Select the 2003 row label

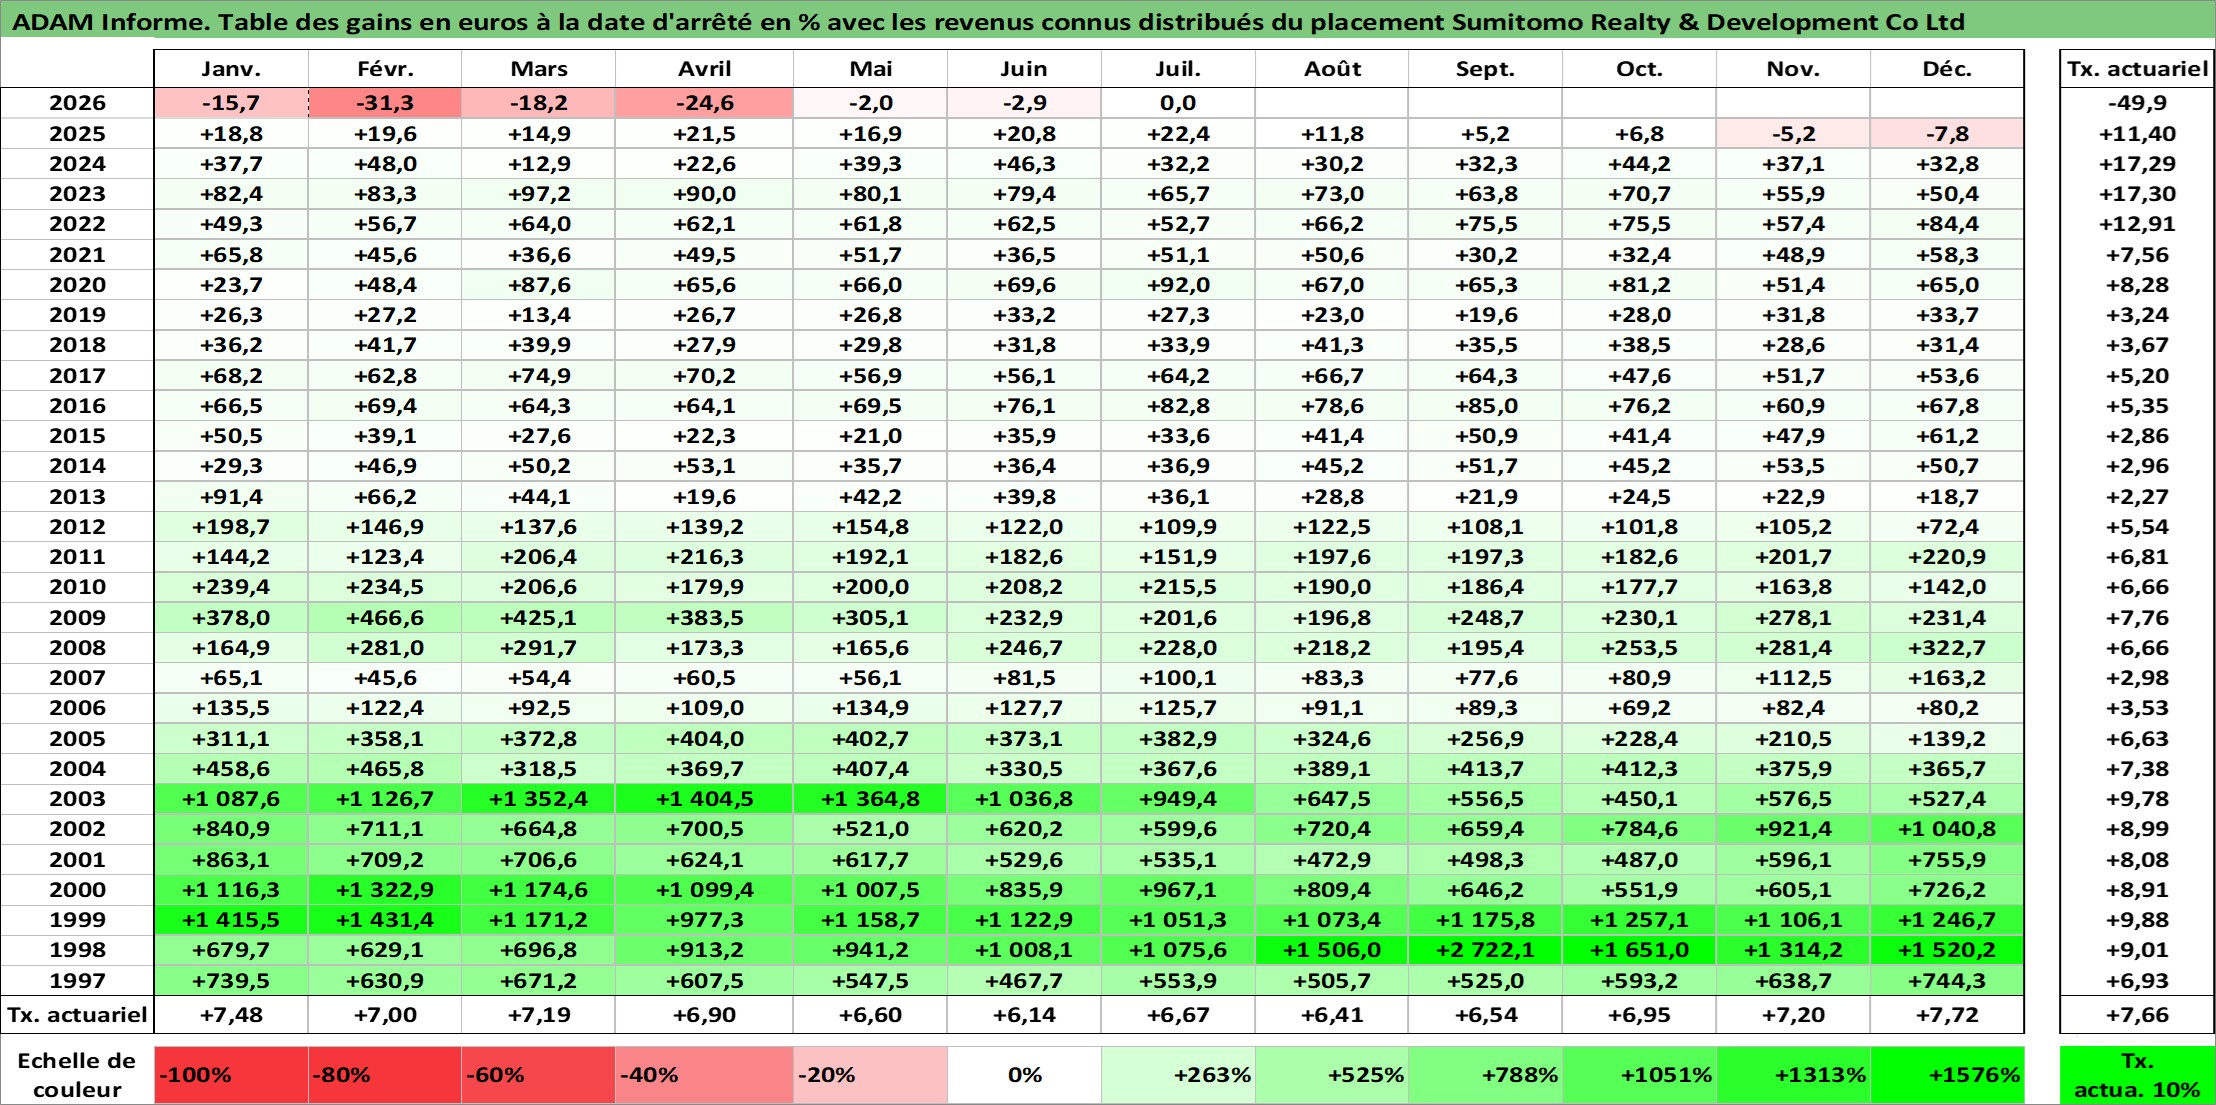(x=78, y=799)
